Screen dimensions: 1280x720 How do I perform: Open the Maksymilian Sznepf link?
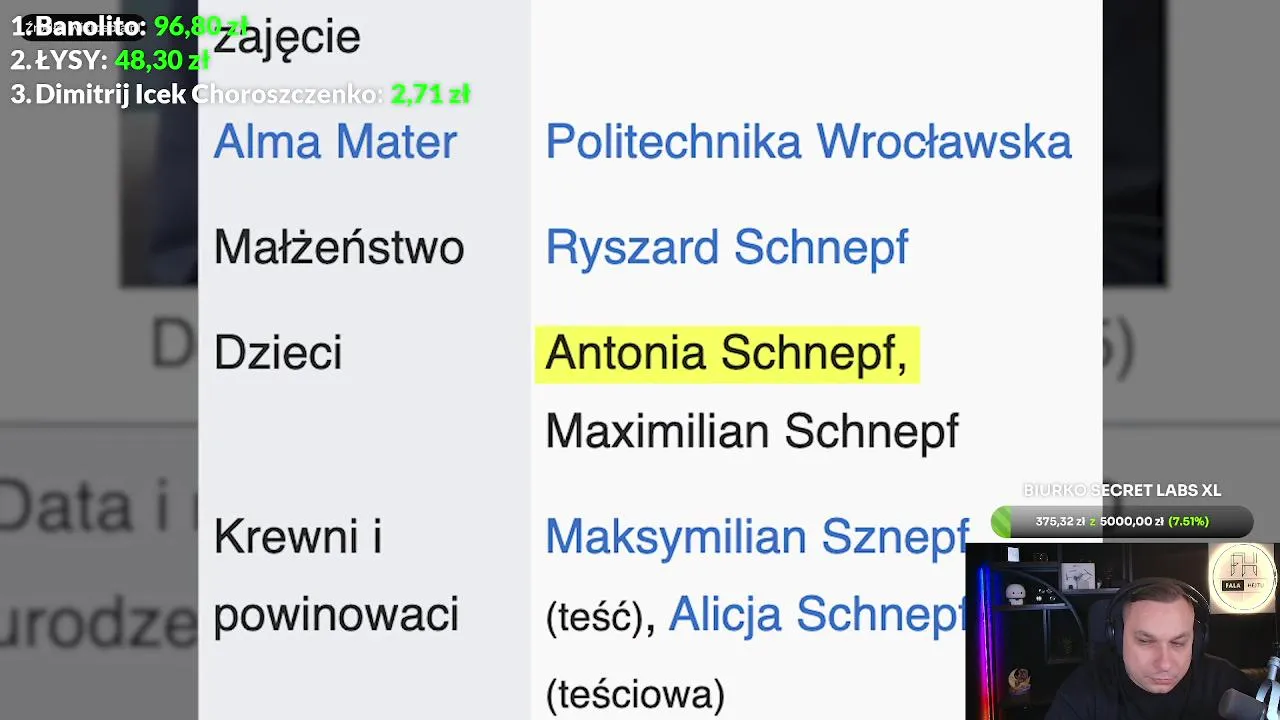757,537
